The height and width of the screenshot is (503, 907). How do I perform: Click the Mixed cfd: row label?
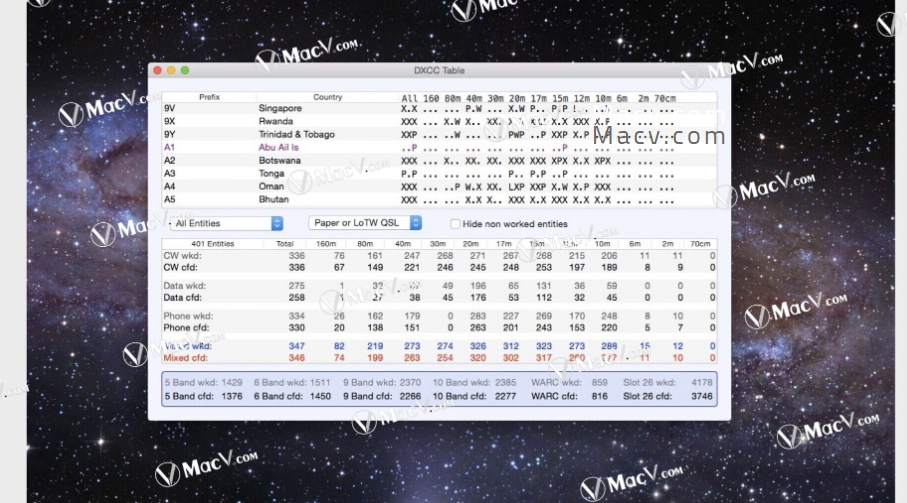coord(185,358)
